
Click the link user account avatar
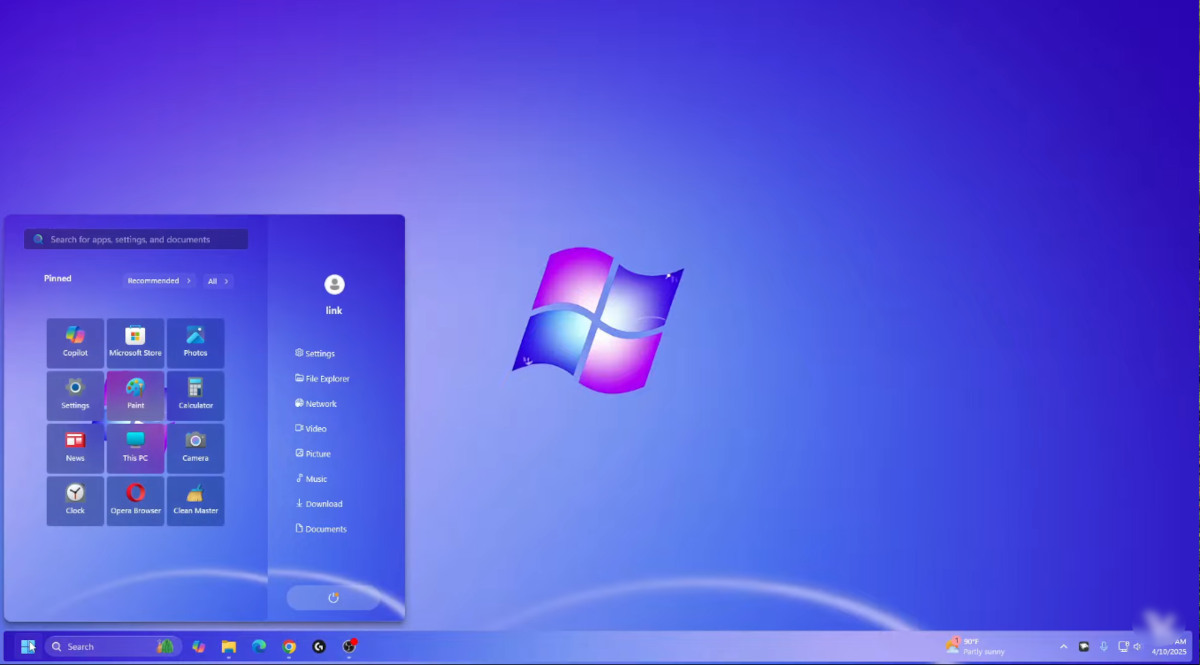[x=334, y=285]
